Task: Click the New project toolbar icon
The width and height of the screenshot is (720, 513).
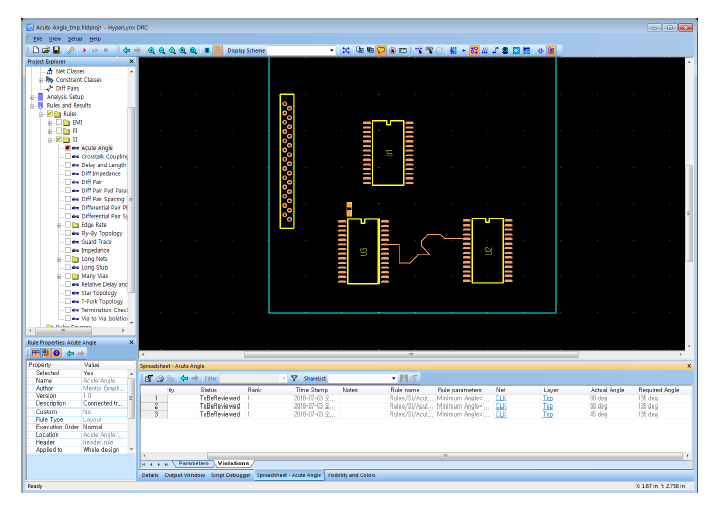Action: pos(34,49)
